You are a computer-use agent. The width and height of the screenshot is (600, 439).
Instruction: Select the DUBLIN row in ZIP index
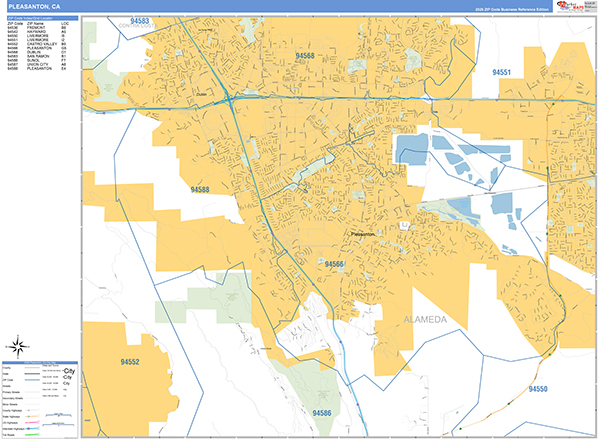(x=37, y=52)
